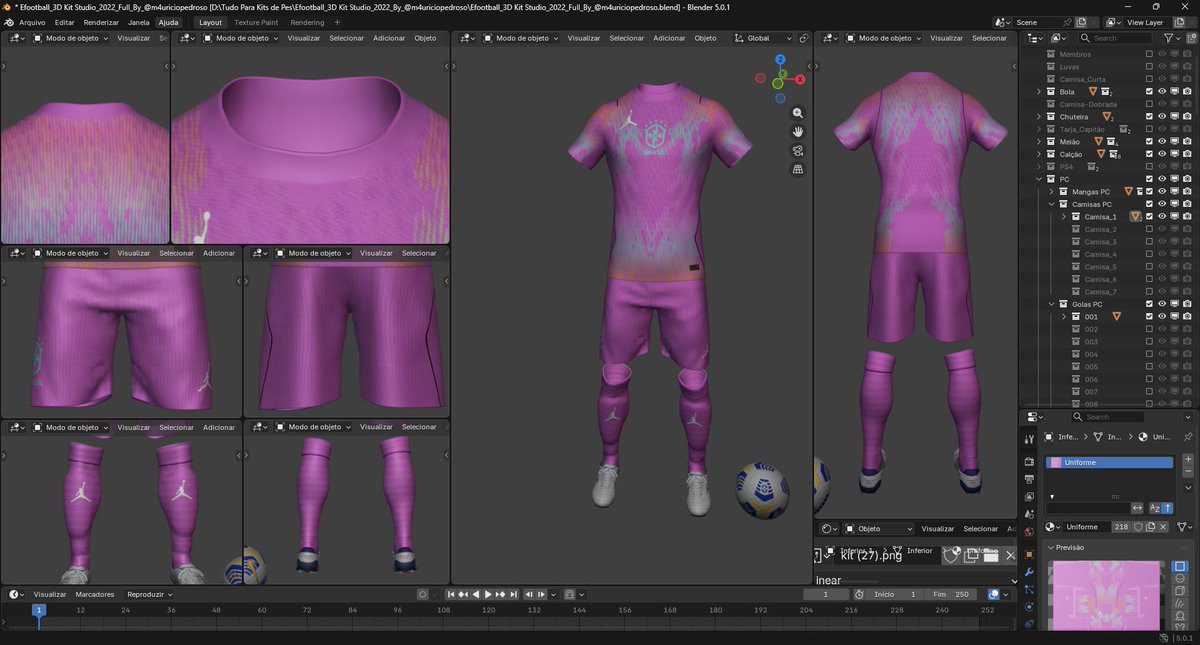The height and width of the screenshot is (645, 1200).
Task: Hide Calção collection via eye icon
Action: coord(1162,154)
